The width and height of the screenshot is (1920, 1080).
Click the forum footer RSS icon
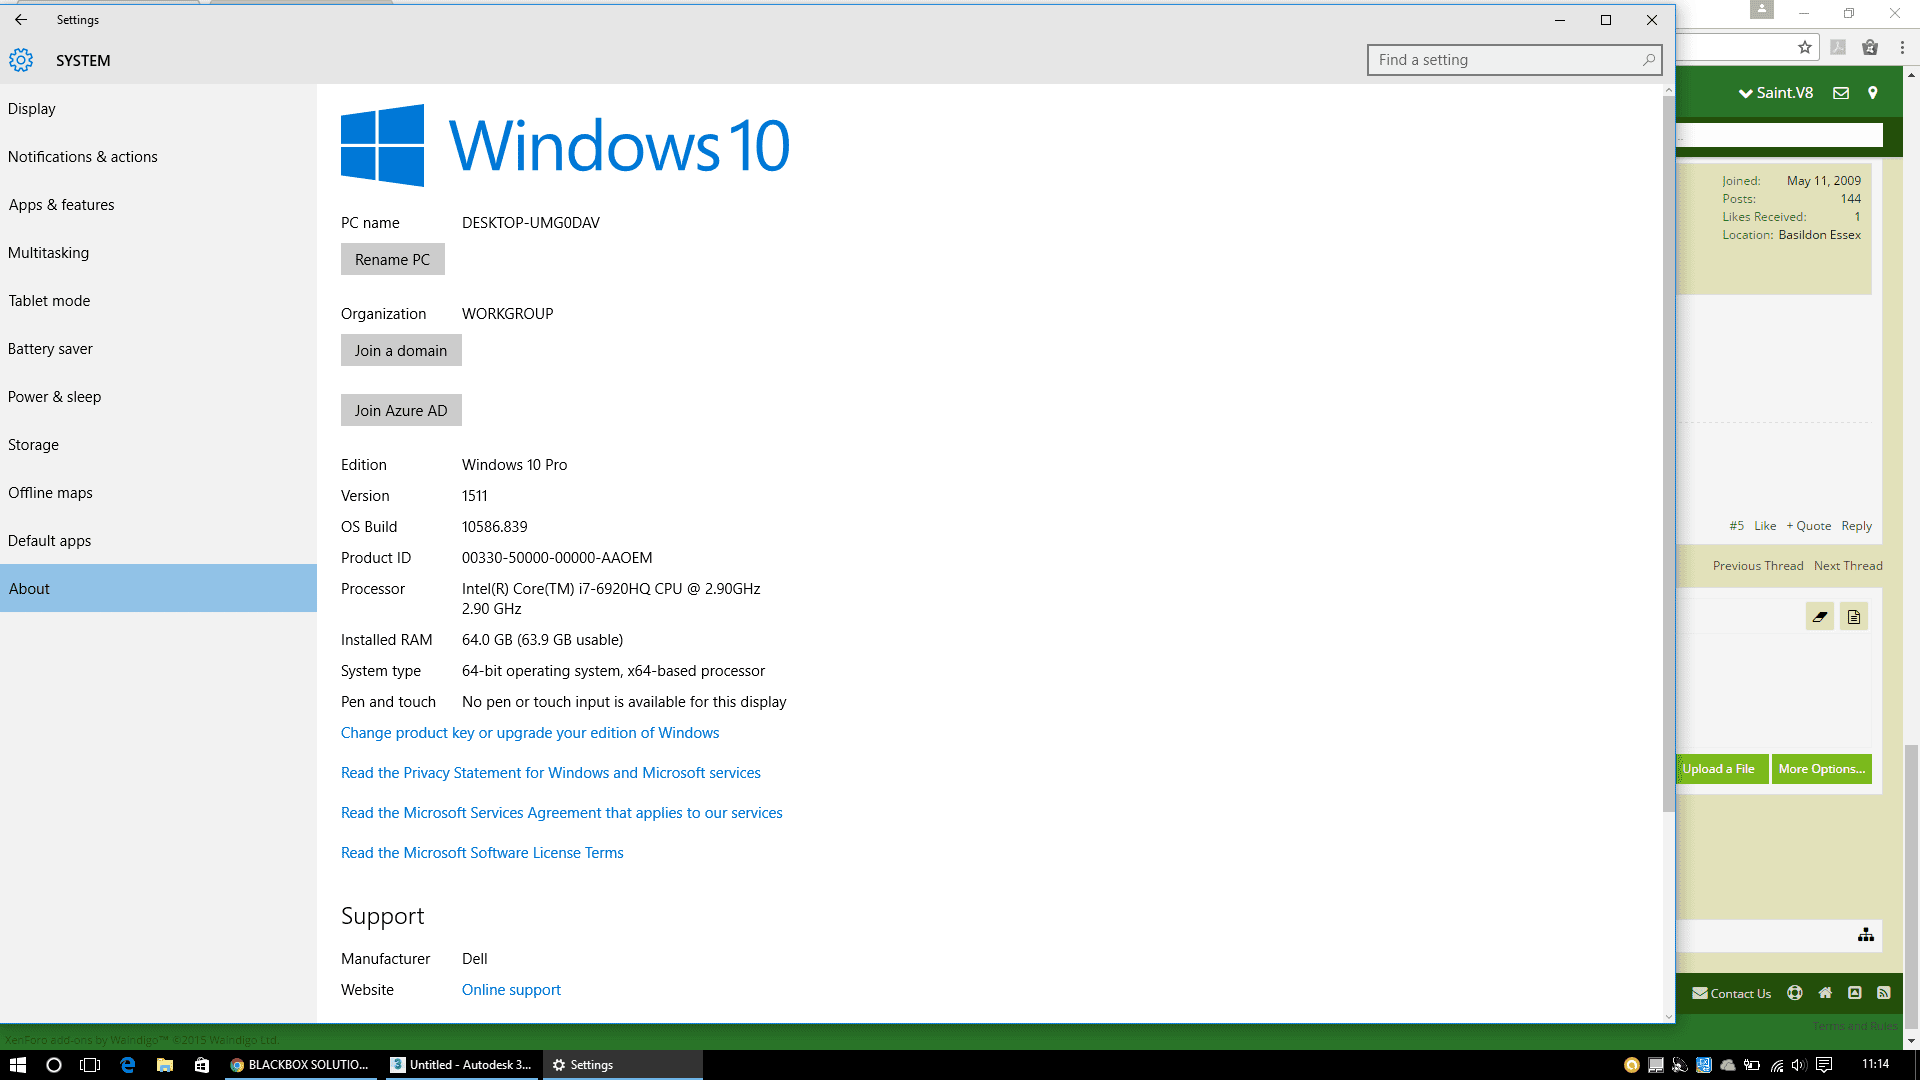click(1884, 993)
